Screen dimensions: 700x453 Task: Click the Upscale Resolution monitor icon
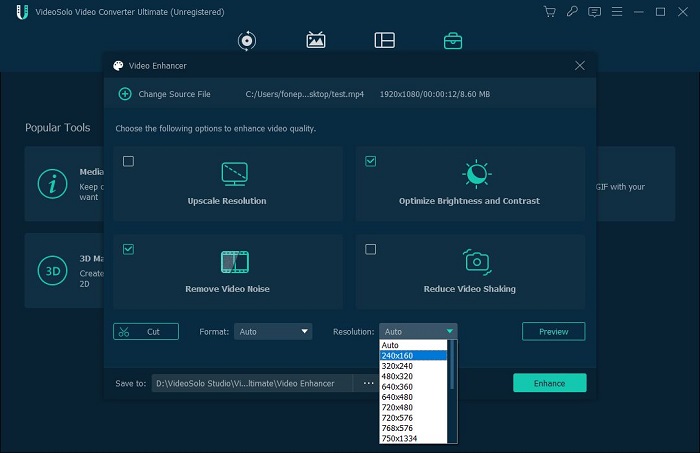pyautogui.click(x=234, y=174)
